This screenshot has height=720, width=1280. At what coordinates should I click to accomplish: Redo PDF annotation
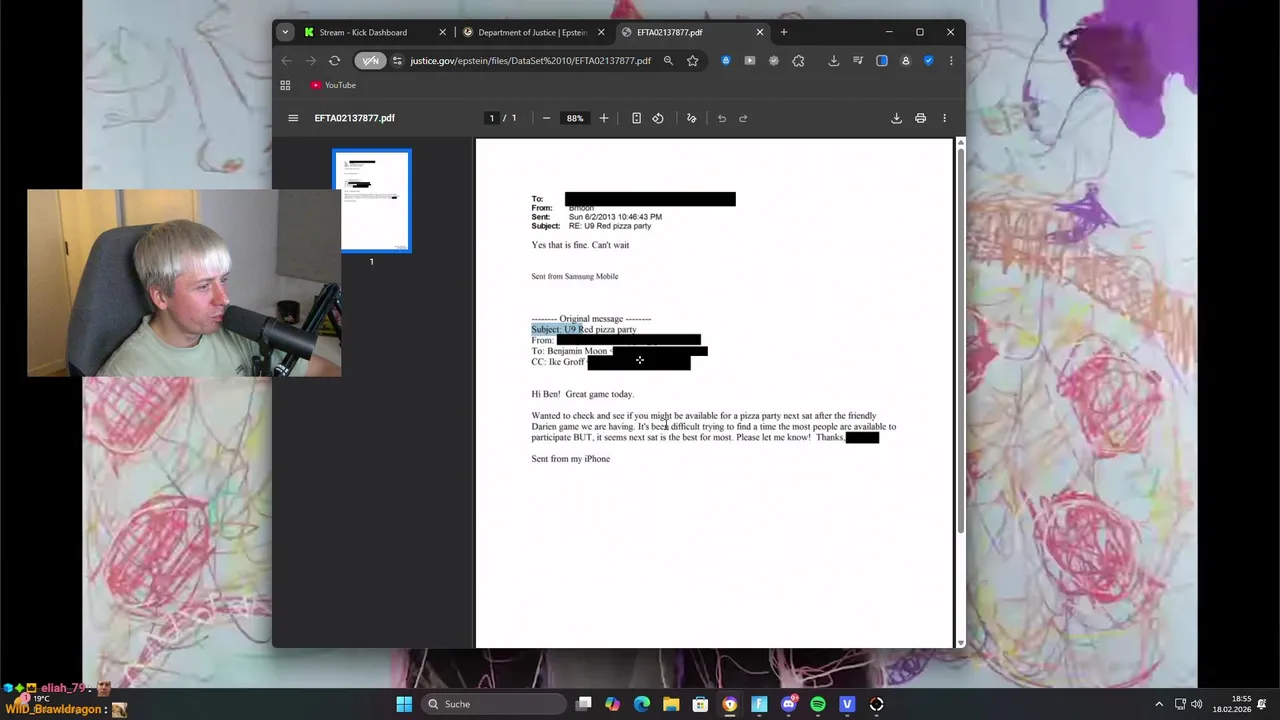743,118
